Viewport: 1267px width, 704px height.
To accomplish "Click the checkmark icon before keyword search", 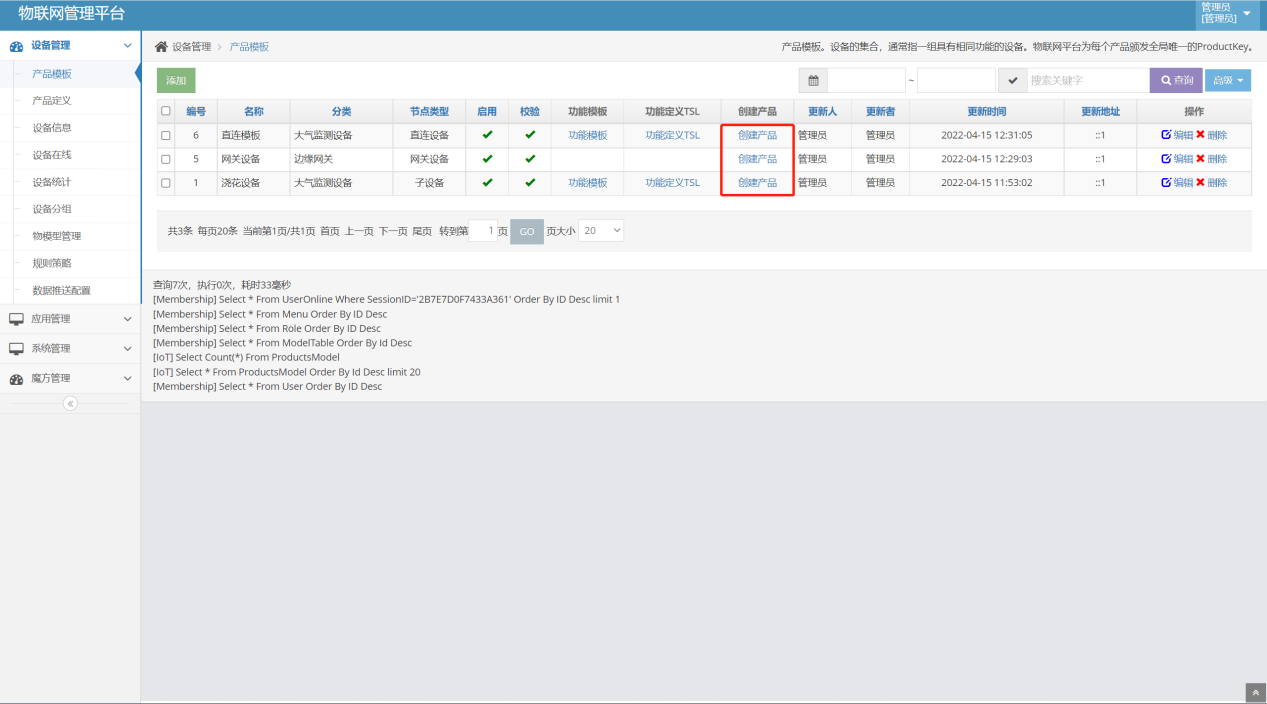I will 1013,81.
